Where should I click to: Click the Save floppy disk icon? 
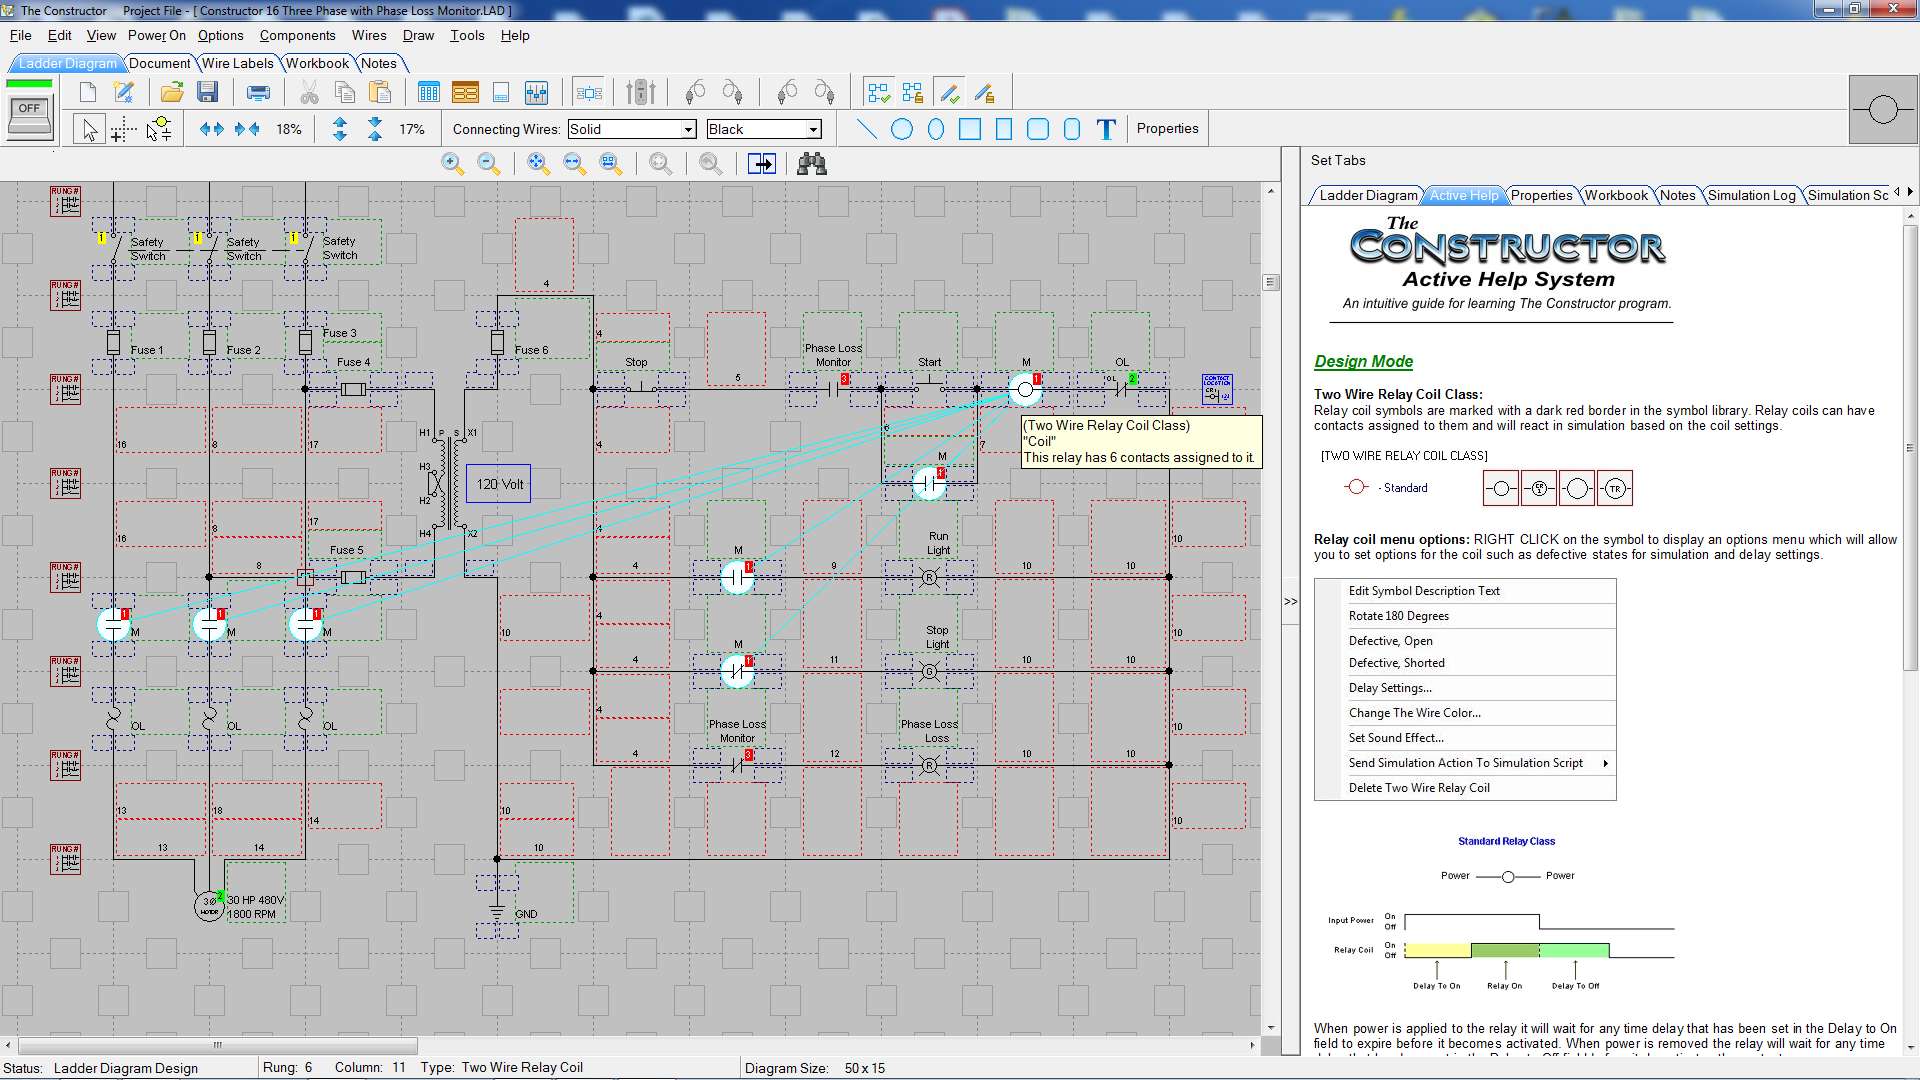tap(207, 93)
